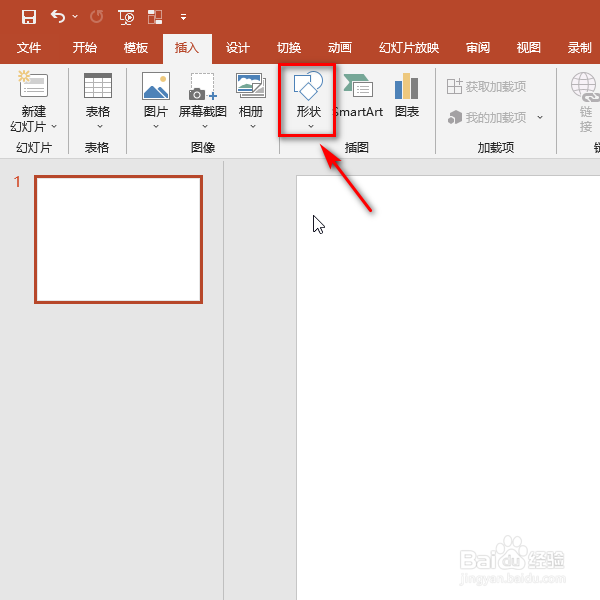Click the layout icon in quick access toolbar

(x=155, y=17)
